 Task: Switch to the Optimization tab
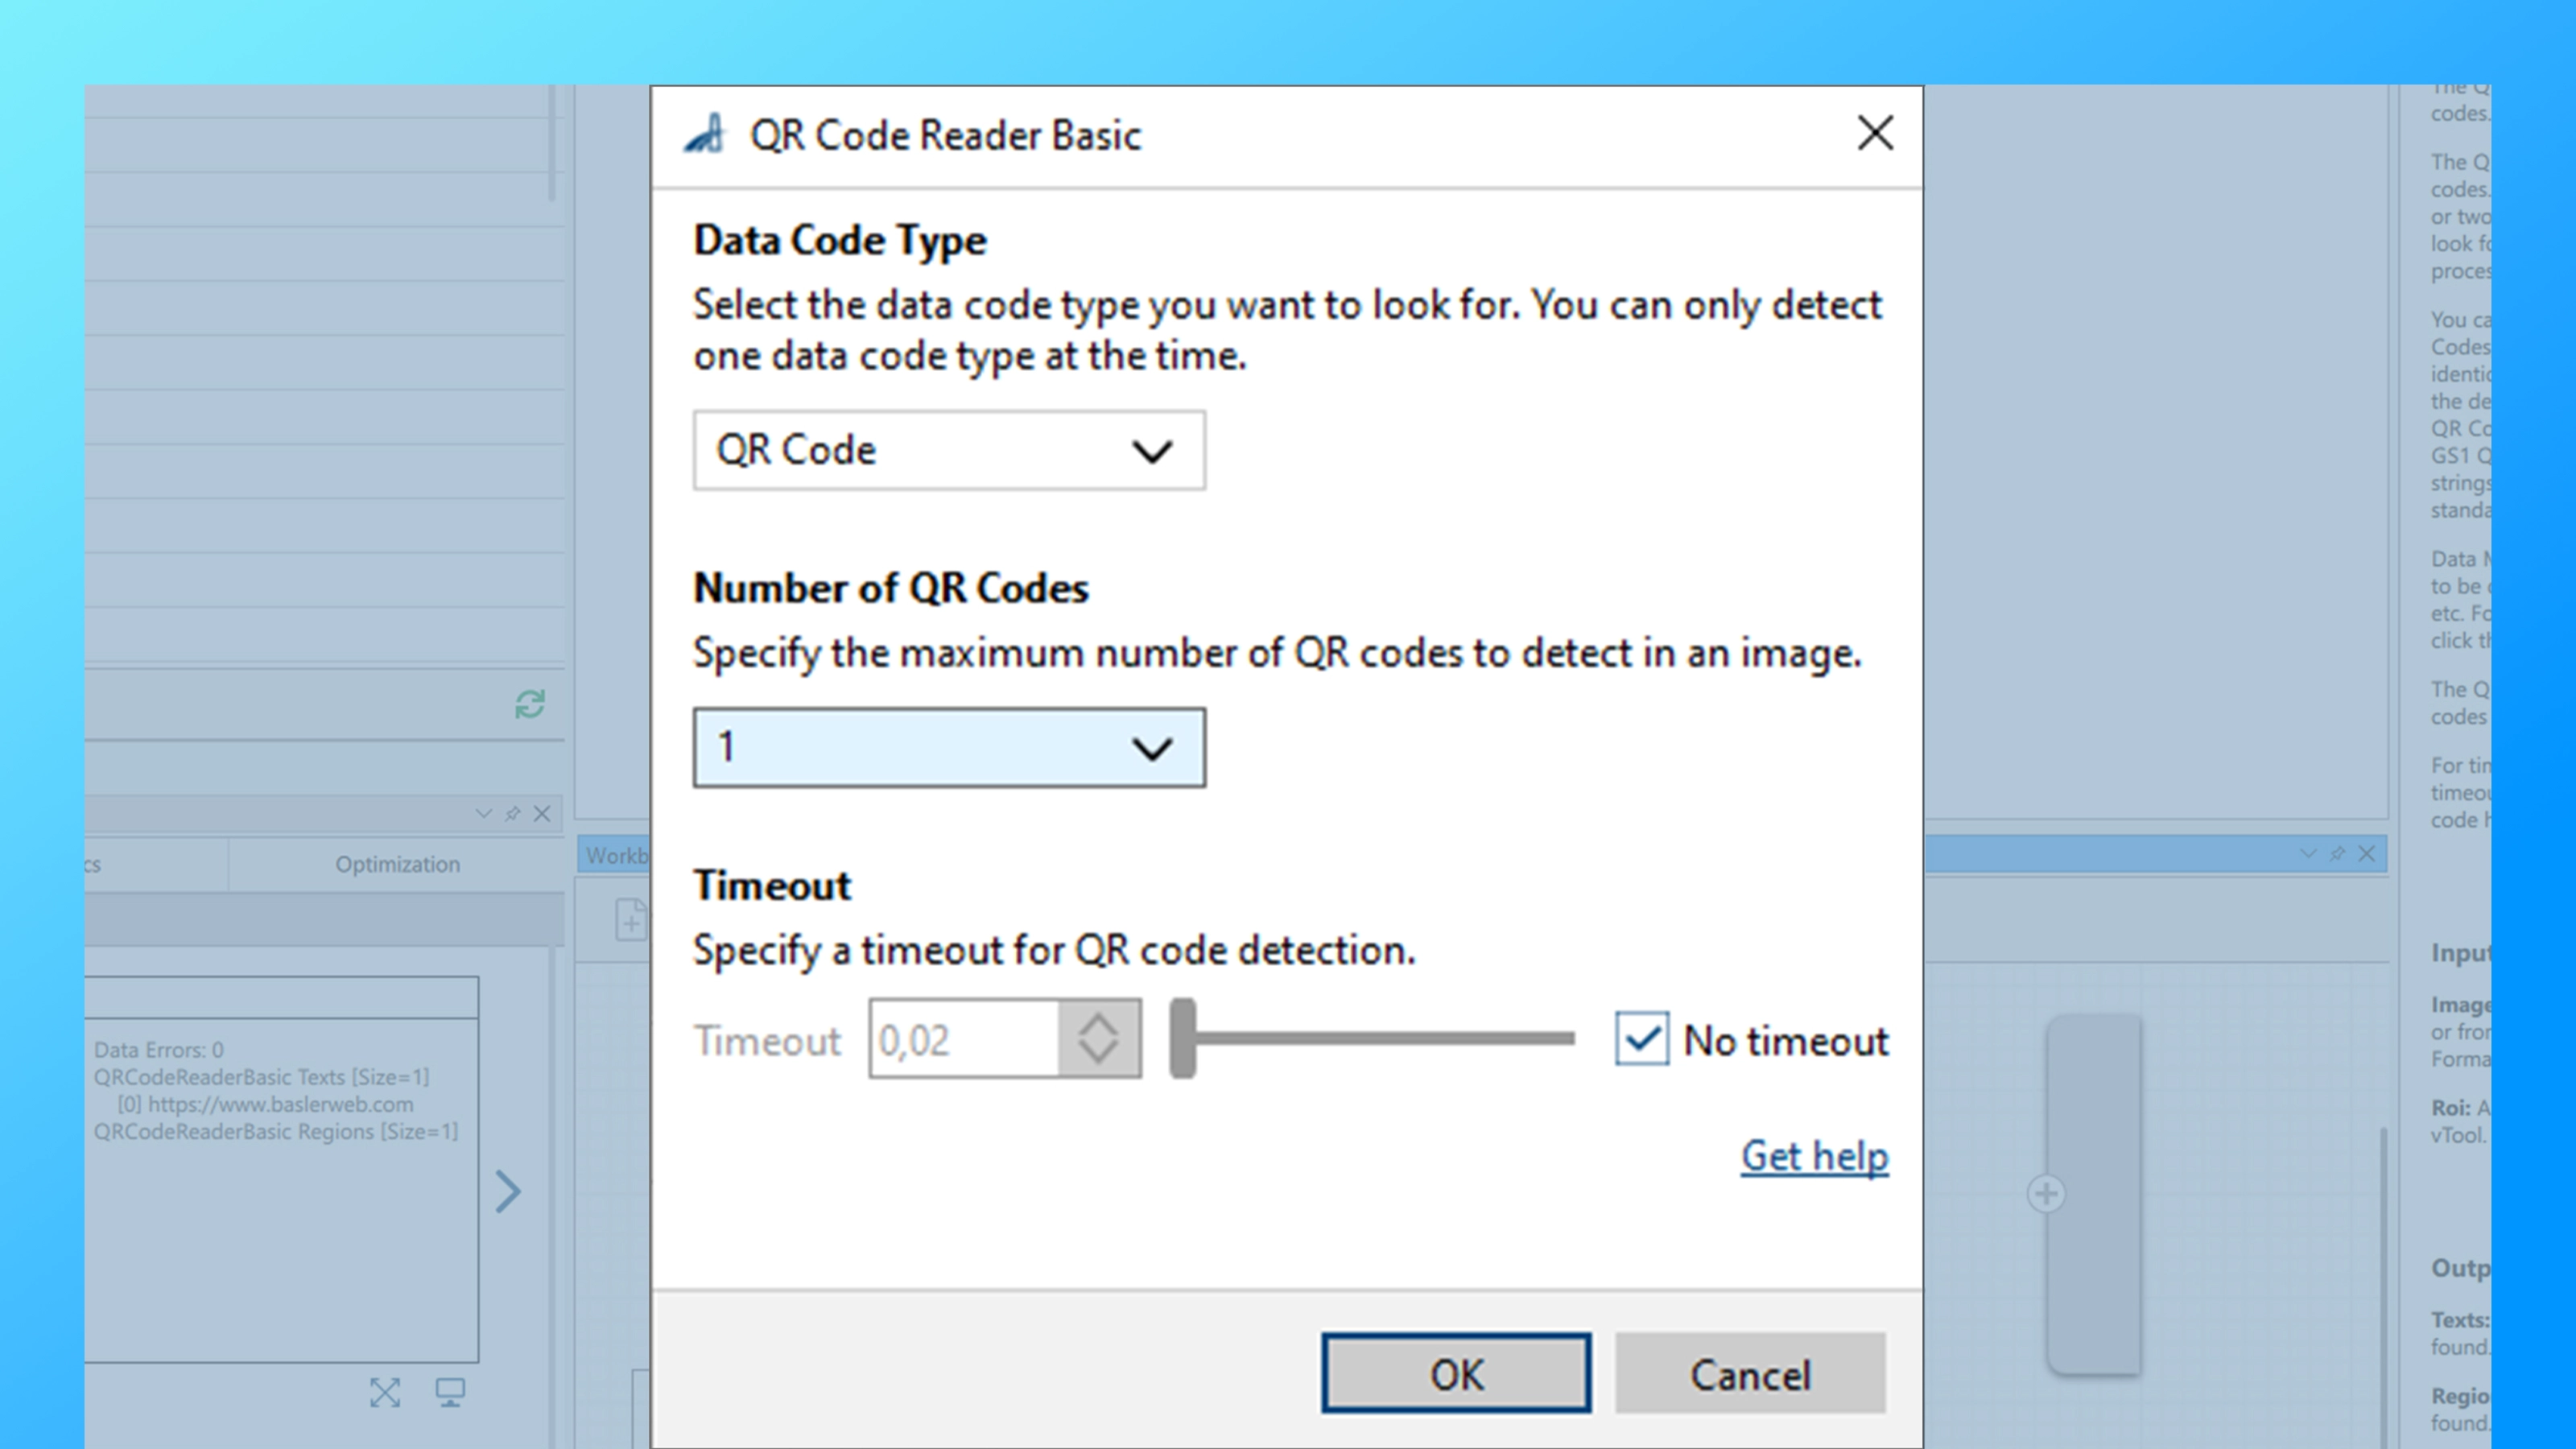click(x=397, y=864)
